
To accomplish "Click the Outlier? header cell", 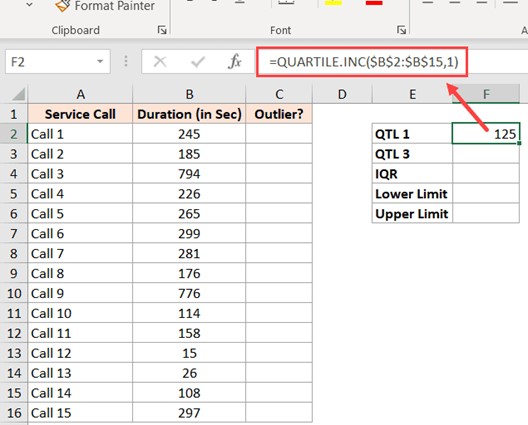I will pos(279,114).
